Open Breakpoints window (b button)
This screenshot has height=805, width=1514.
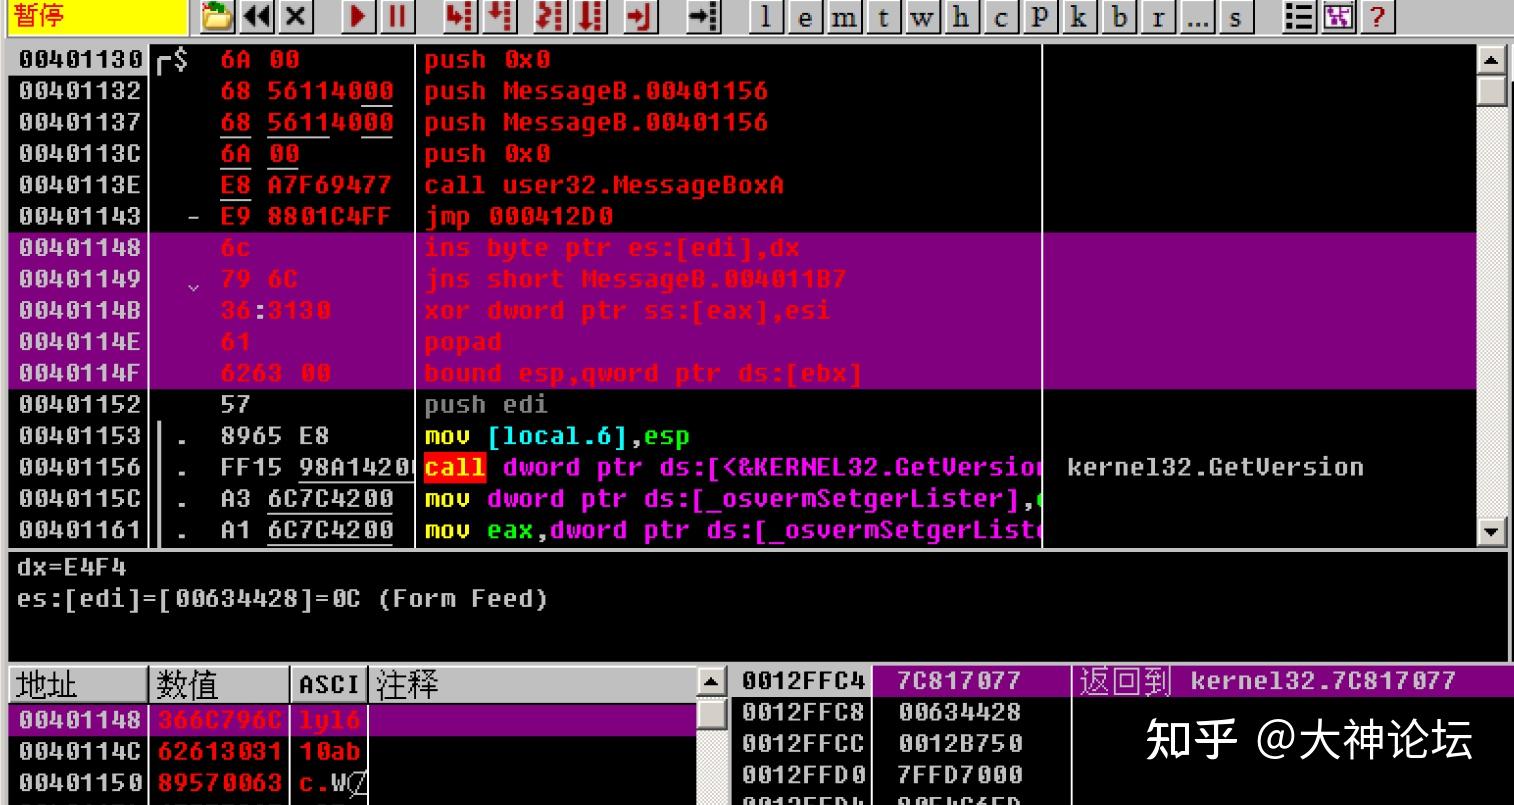click(x=1118, y=17)
